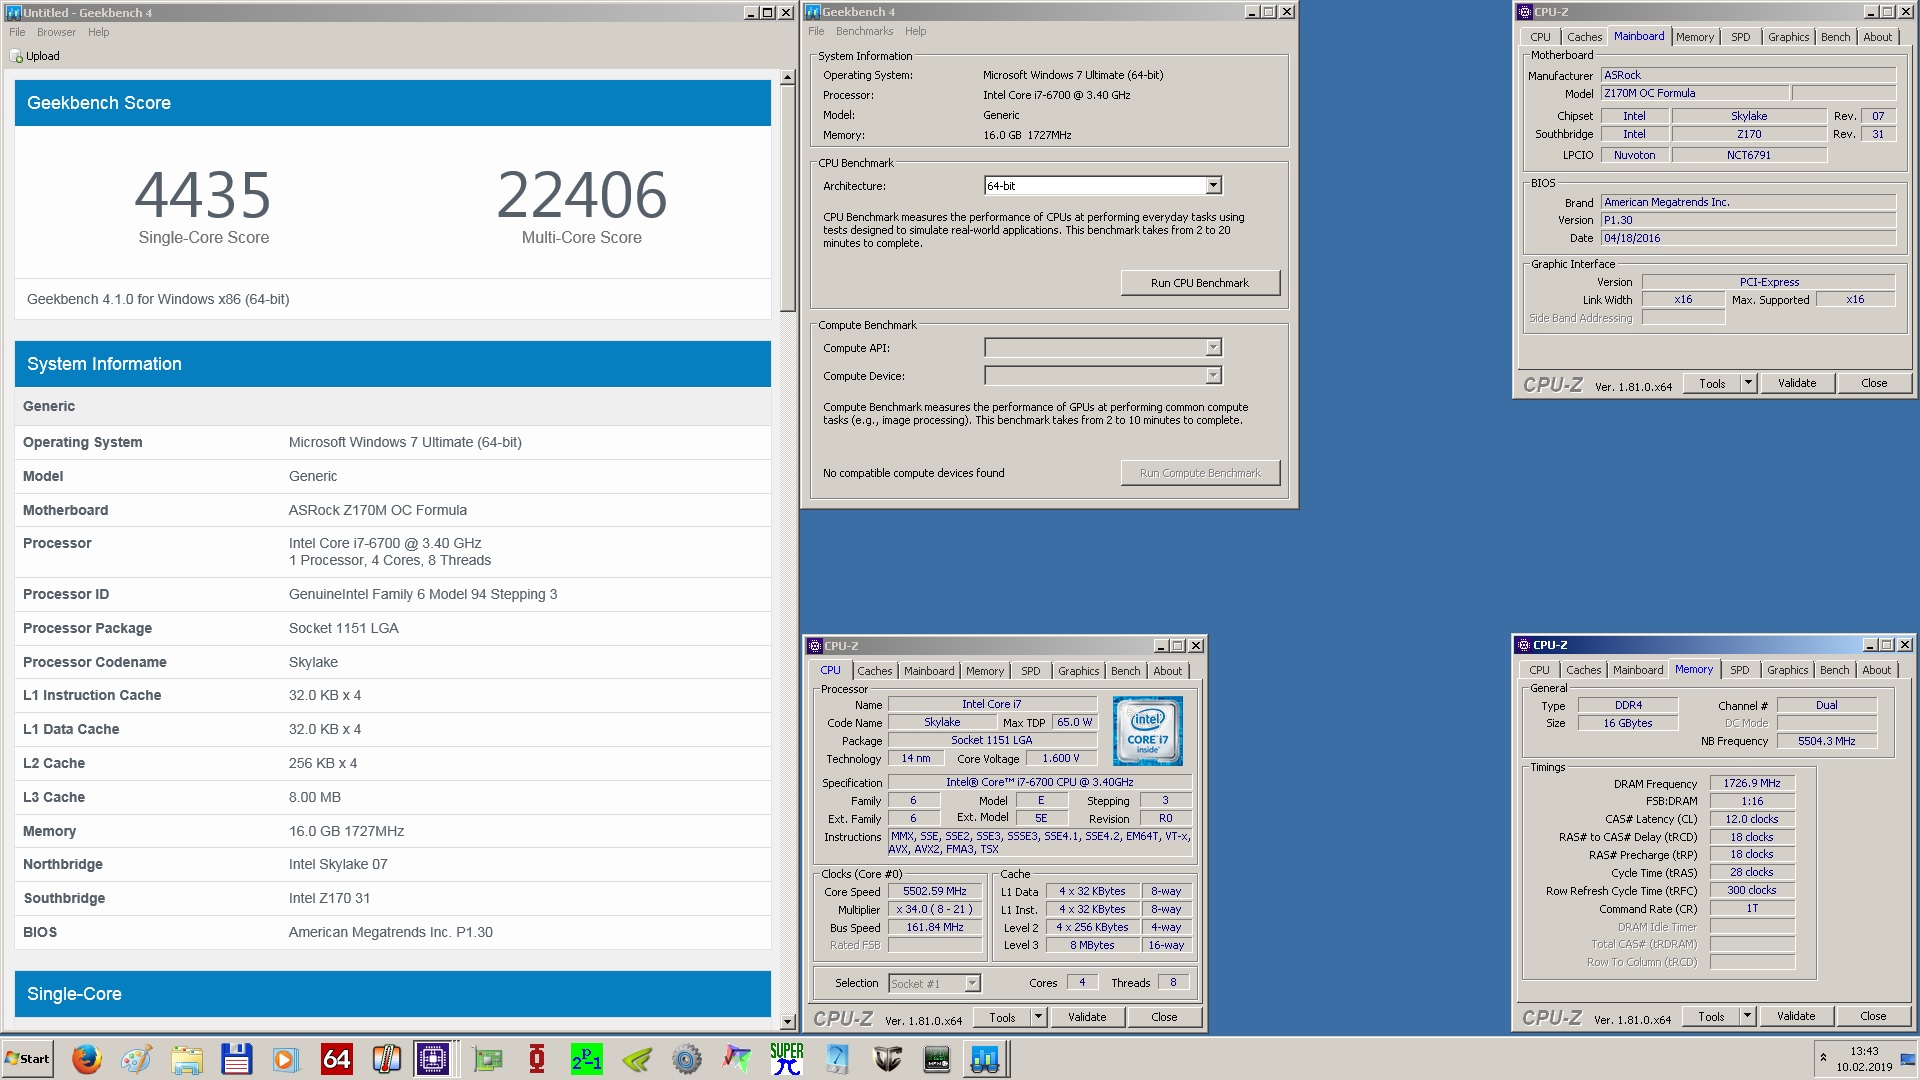Expand Tools arrow in CPU-Z CPU window

1038,1017
